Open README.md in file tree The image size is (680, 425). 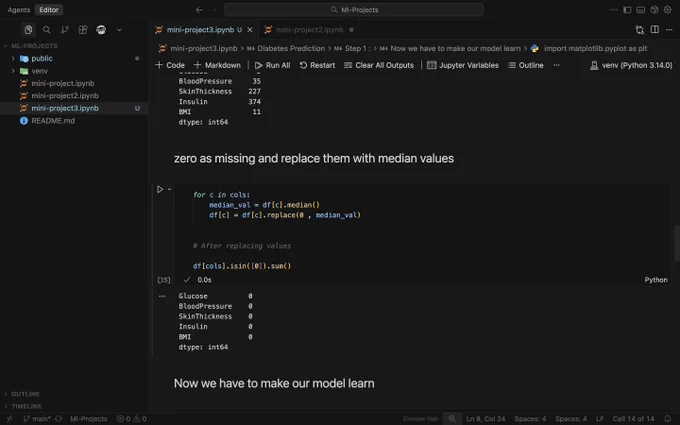(52, 121)
